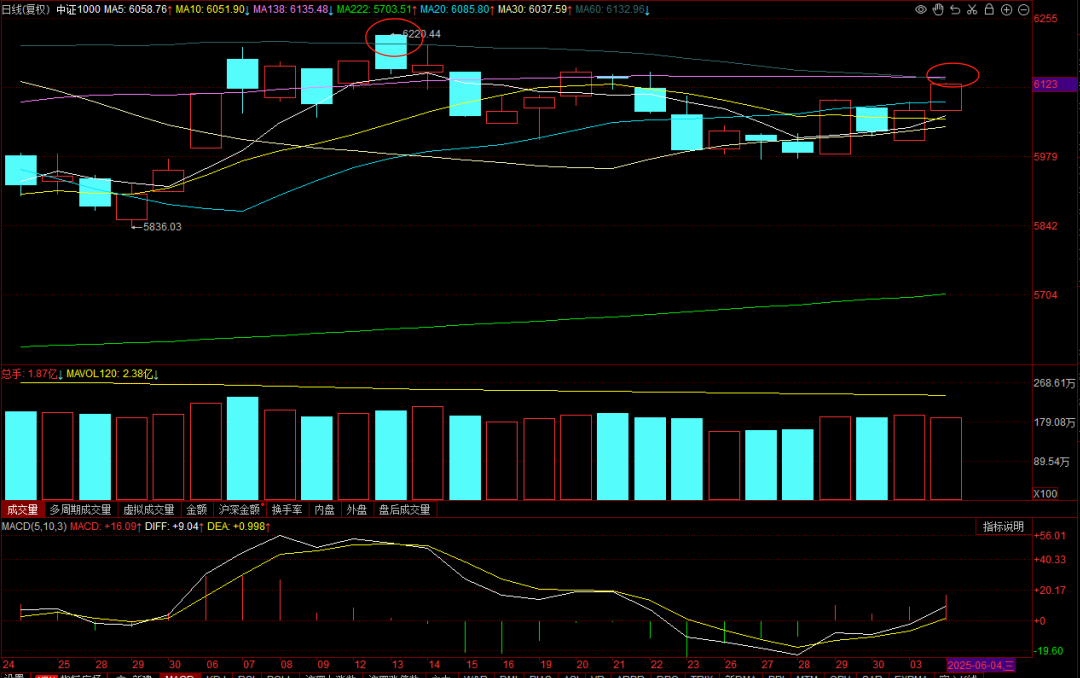Select date 24 on the time axis
The image size is (1080, 678).
point(9,665)
